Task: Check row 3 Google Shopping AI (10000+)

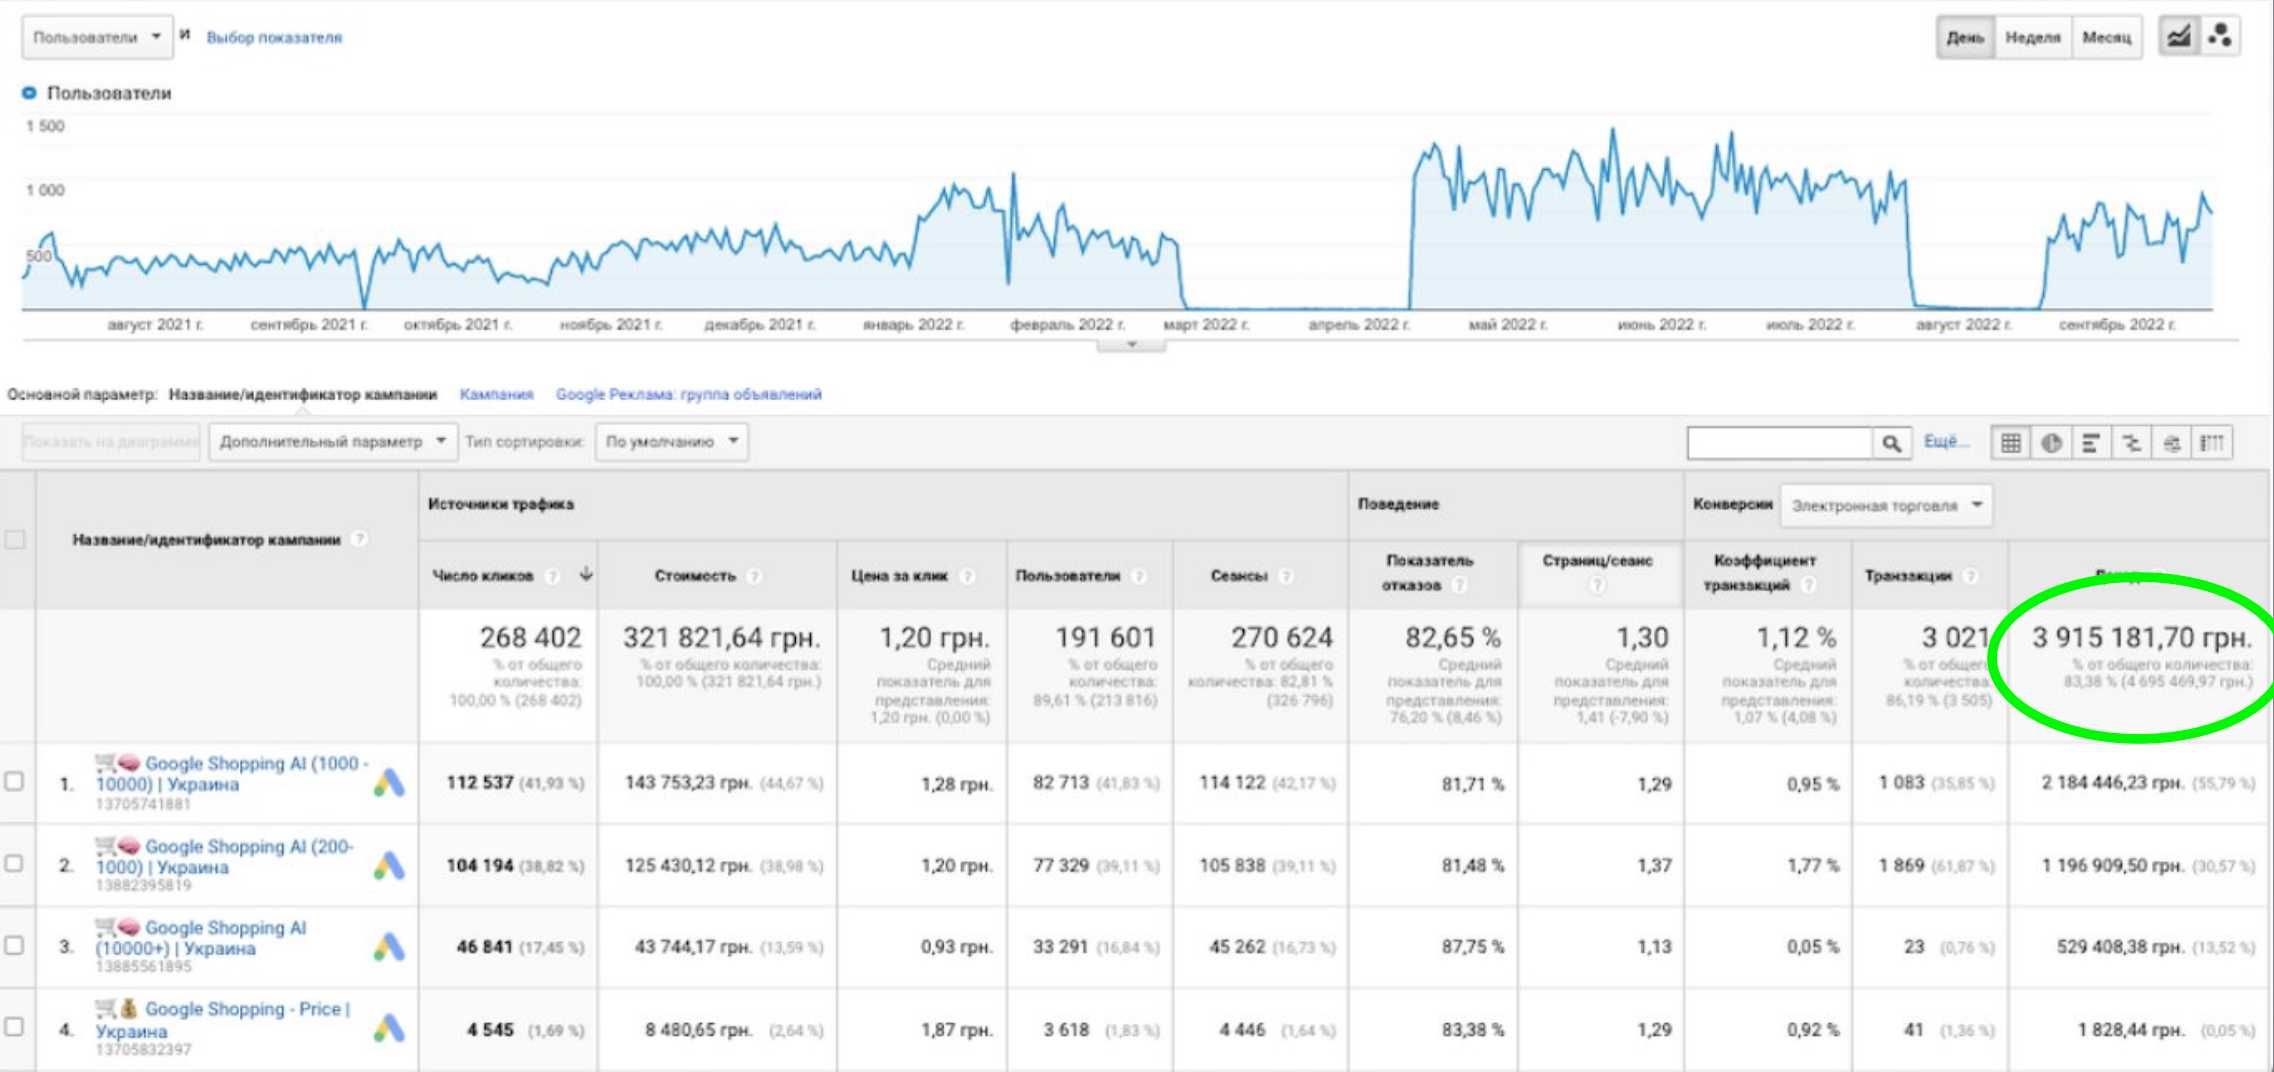Action: click(14, 944)
